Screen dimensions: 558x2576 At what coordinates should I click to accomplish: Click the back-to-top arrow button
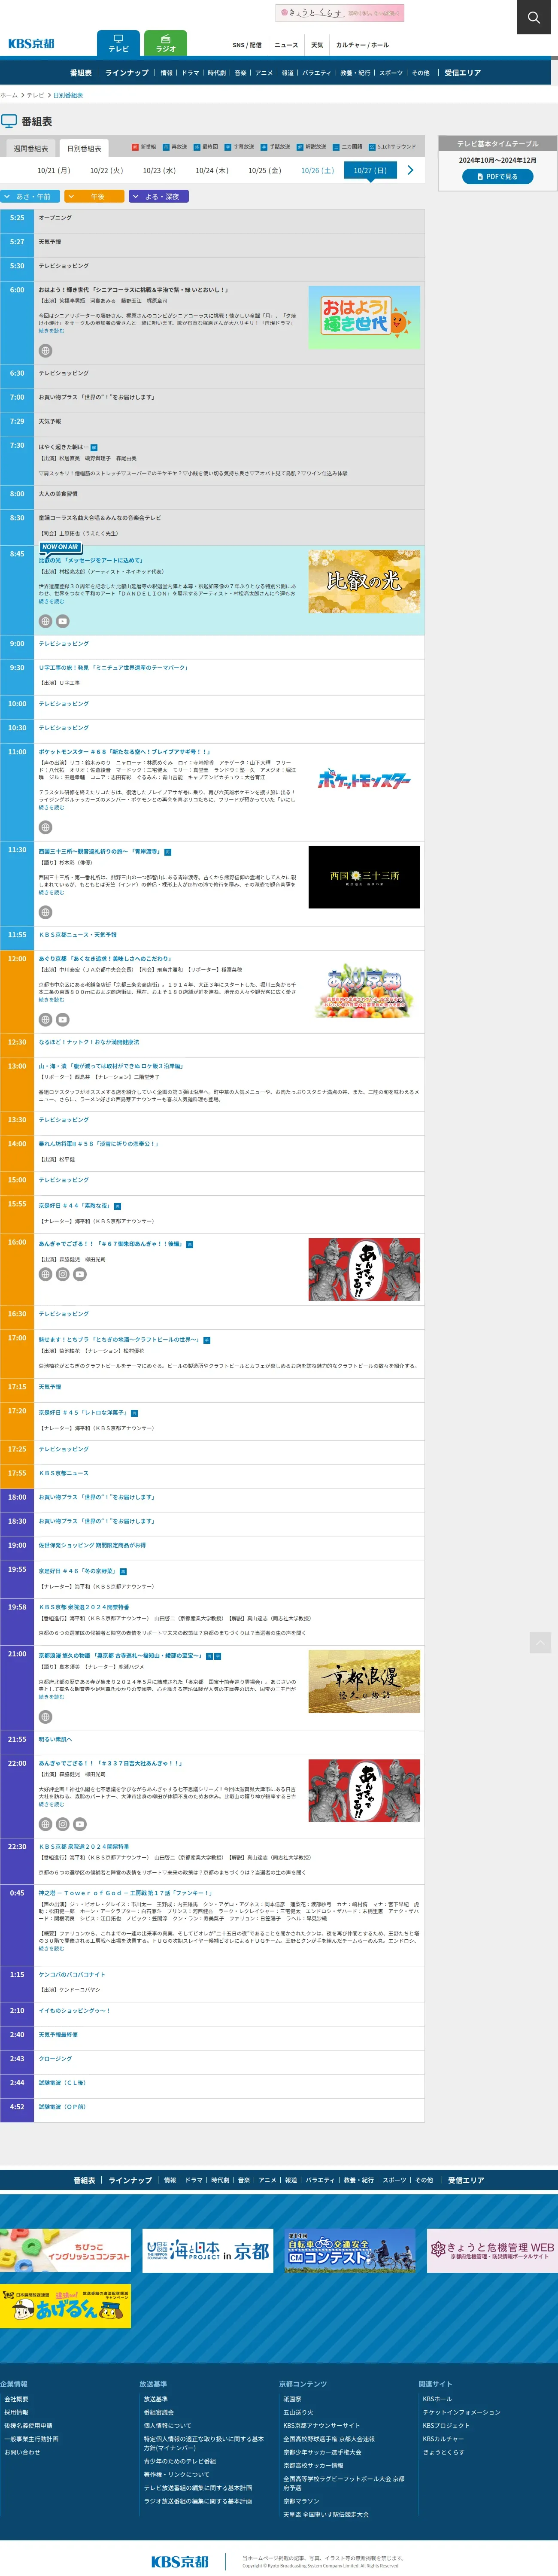pos(540,1642)
